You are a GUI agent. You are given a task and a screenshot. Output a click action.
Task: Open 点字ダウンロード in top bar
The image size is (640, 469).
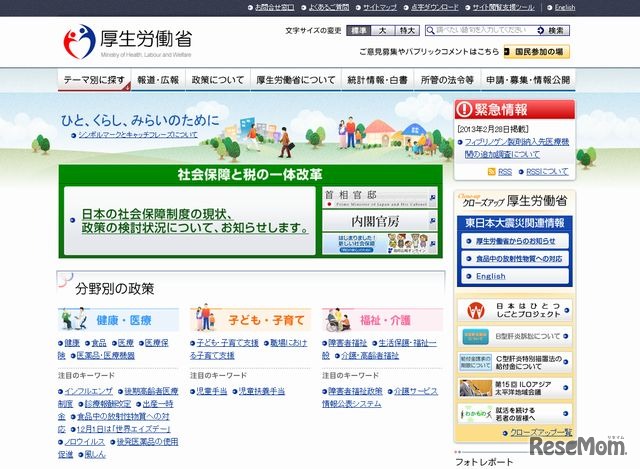point(434,7)
